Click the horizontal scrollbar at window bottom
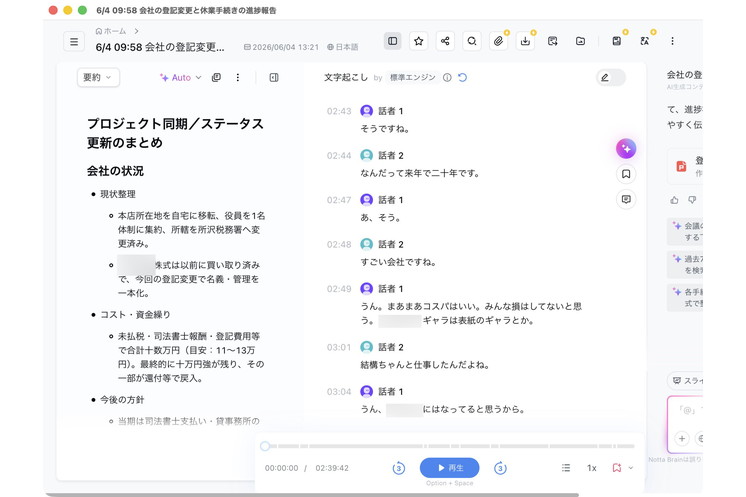The width and height of the screenshot is (746, 497). coord(312,495)
